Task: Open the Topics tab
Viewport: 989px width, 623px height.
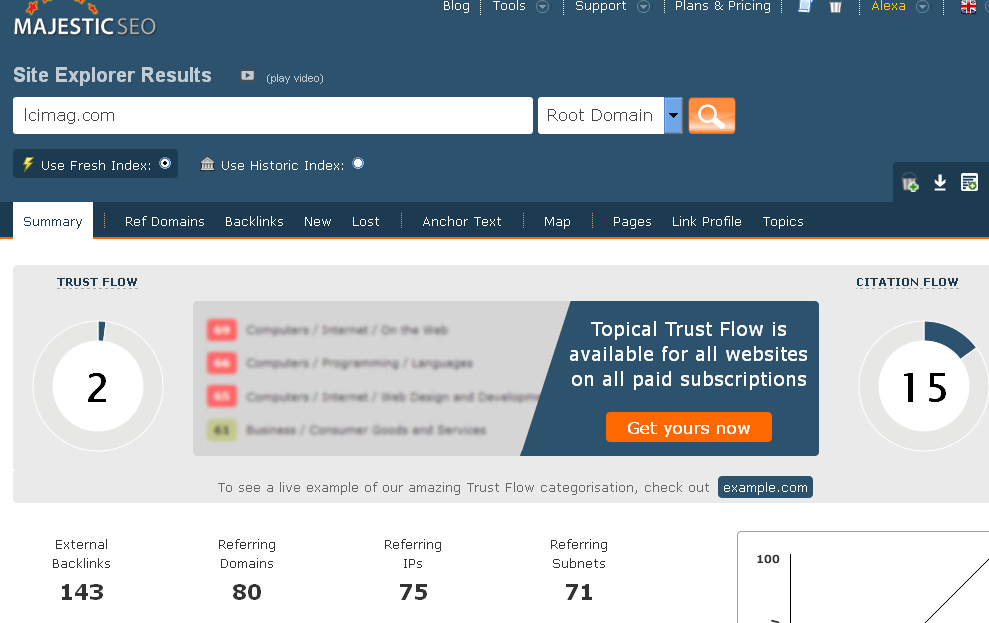Action: pos(783,221)
